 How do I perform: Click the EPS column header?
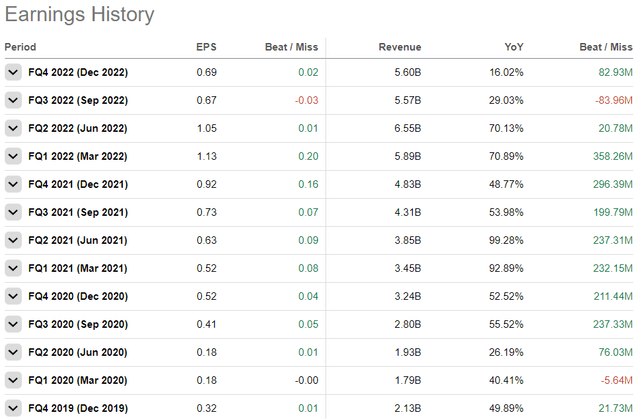click(207, 47)
